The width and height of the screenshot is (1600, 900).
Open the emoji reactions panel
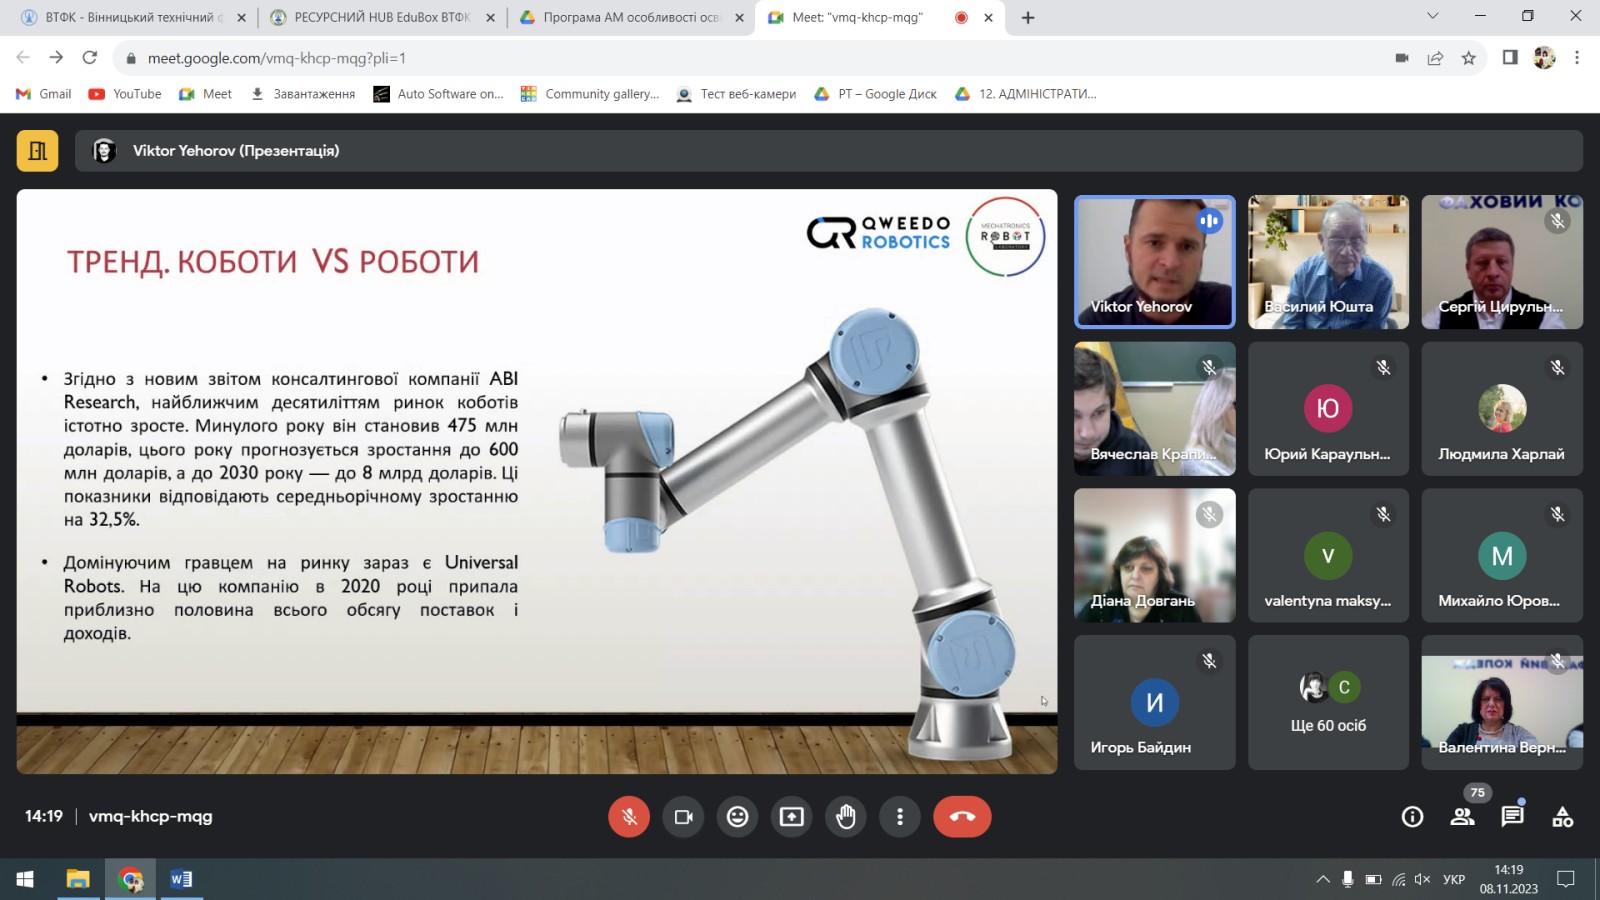pos(737,817)
